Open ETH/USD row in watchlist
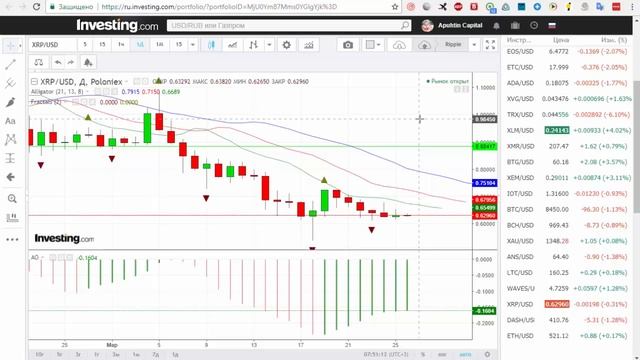This screenshot has height=360, width=640. point(567,336)
